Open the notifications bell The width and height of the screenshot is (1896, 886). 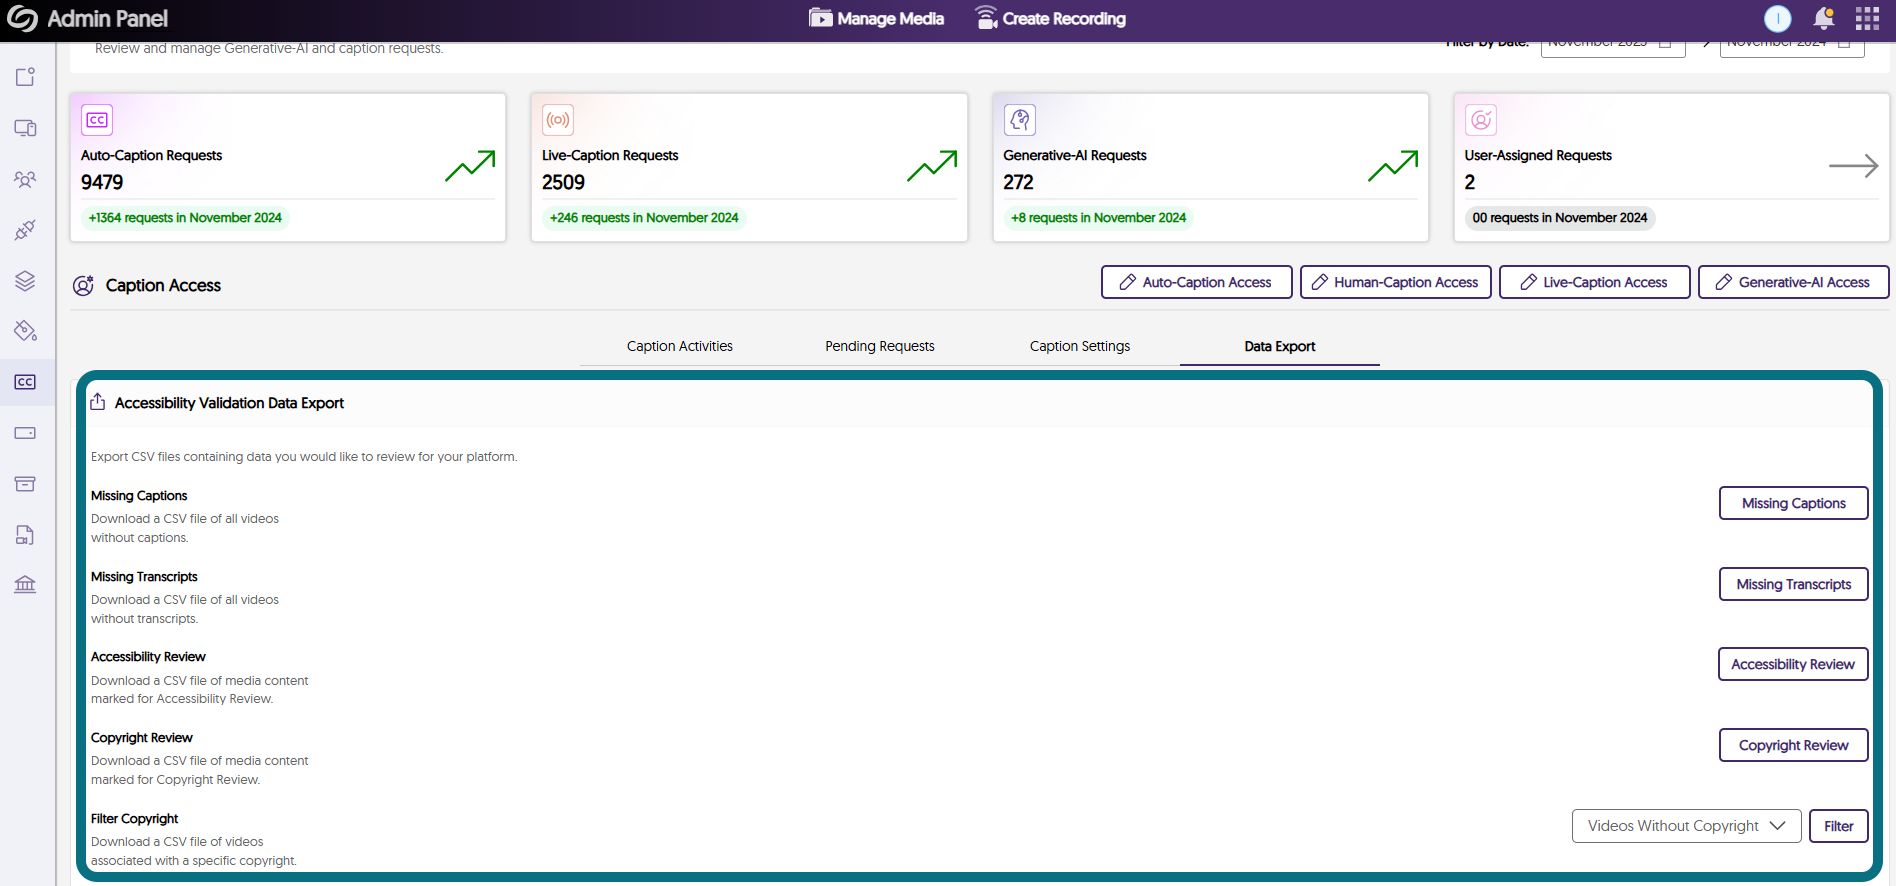[x=1824, y=19]
